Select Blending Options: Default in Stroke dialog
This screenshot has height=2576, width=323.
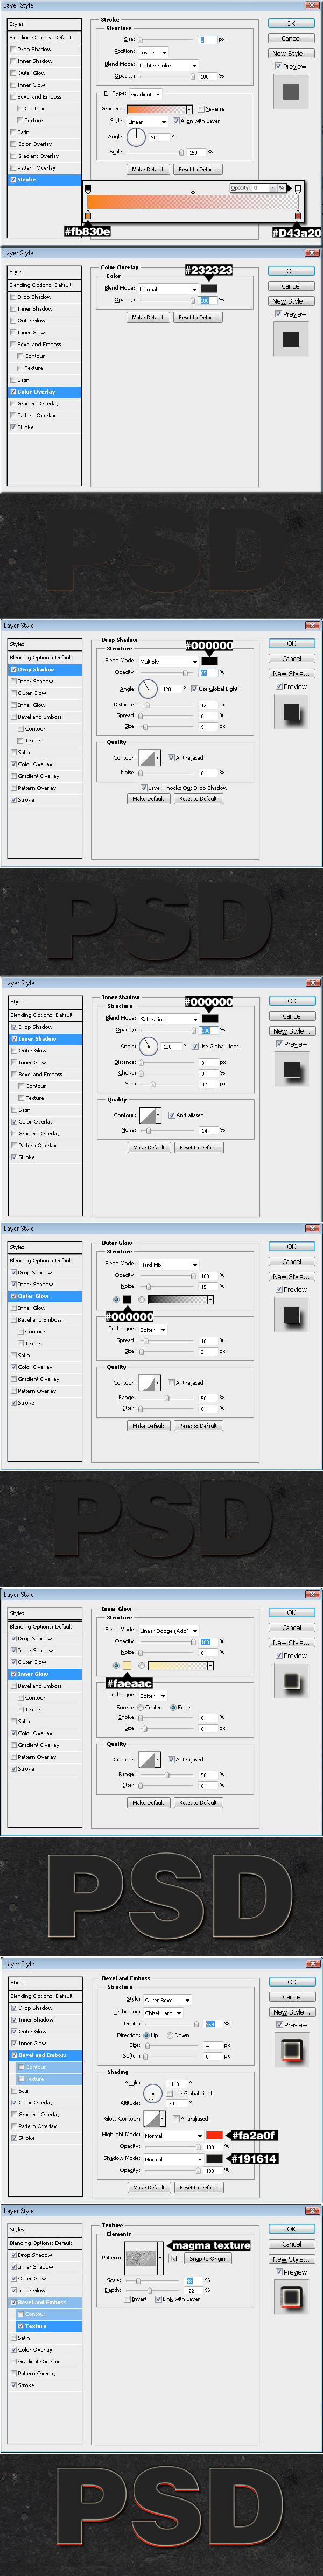(44, 37)
